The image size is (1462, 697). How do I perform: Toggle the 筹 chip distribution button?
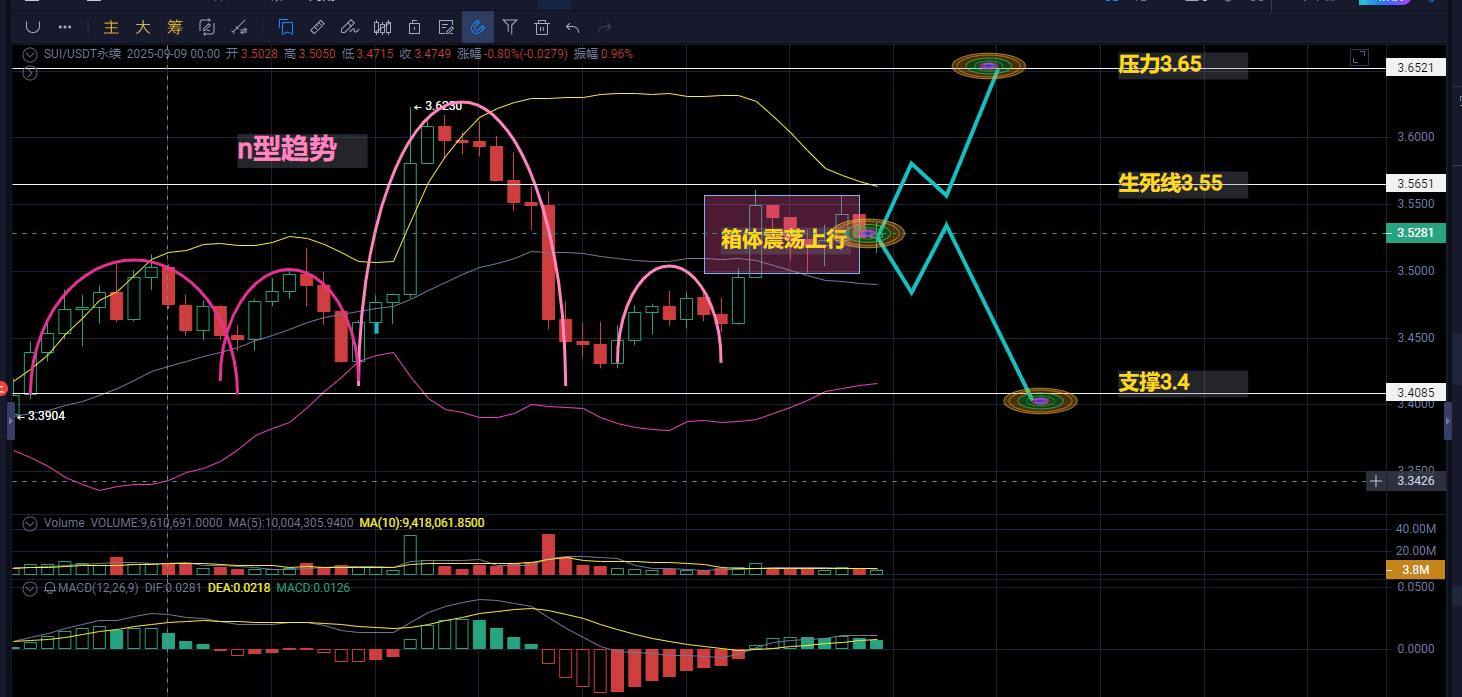[175, 27]
